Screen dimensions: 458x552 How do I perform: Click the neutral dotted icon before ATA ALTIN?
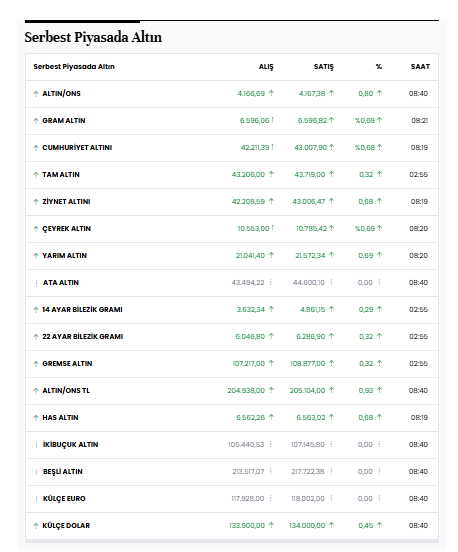click(x=36, y=283)
